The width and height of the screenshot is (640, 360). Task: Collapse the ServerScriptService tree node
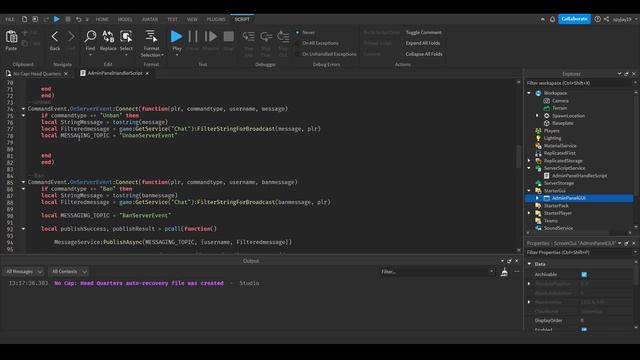coord(529,168)
